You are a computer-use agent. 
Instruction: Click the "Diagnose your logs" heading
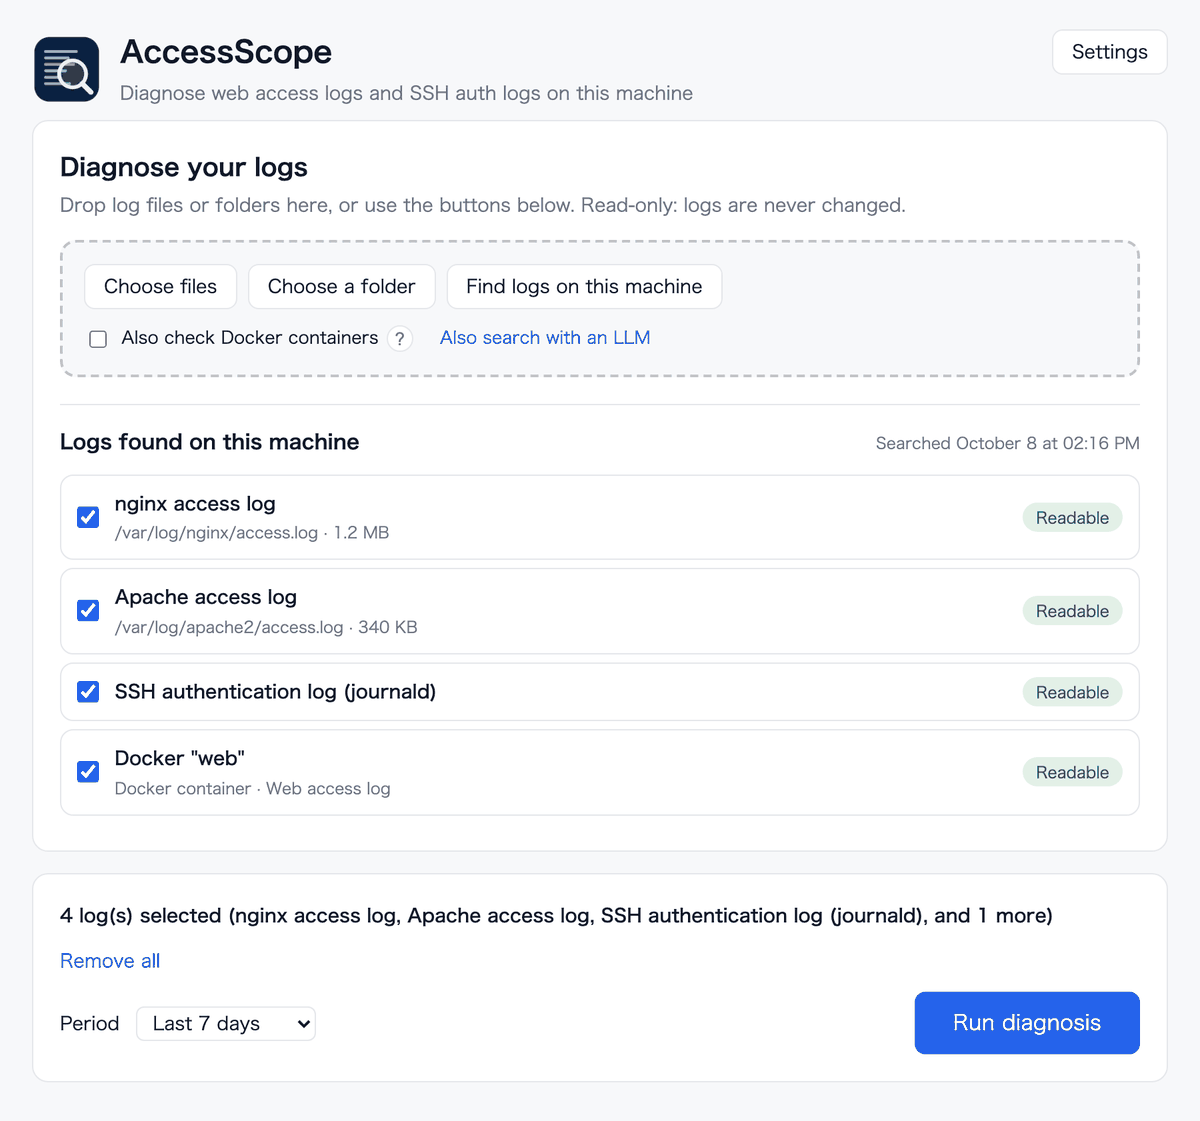point(184,167)
